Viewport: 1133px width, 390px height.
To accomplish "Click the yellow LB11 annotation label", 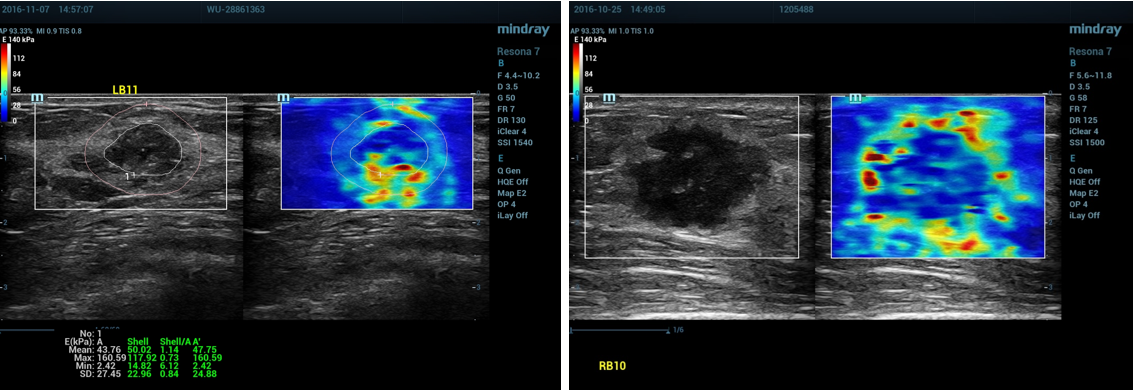I will point(124,90).
